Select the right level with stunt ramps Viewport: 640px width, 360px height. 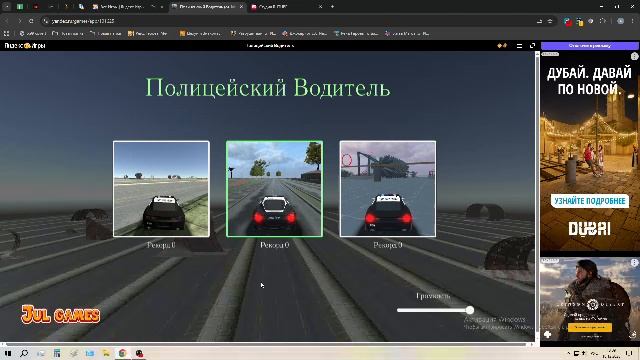pyautogui.click(x=388, y=189)
